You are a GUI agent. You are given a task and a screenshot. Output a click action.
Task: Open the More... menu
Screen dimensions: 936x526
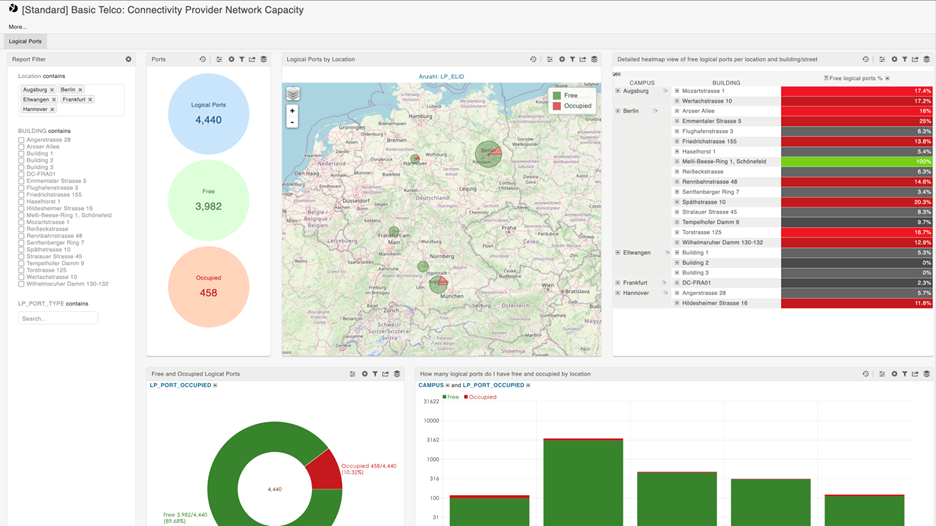click(x=18, y=27)
